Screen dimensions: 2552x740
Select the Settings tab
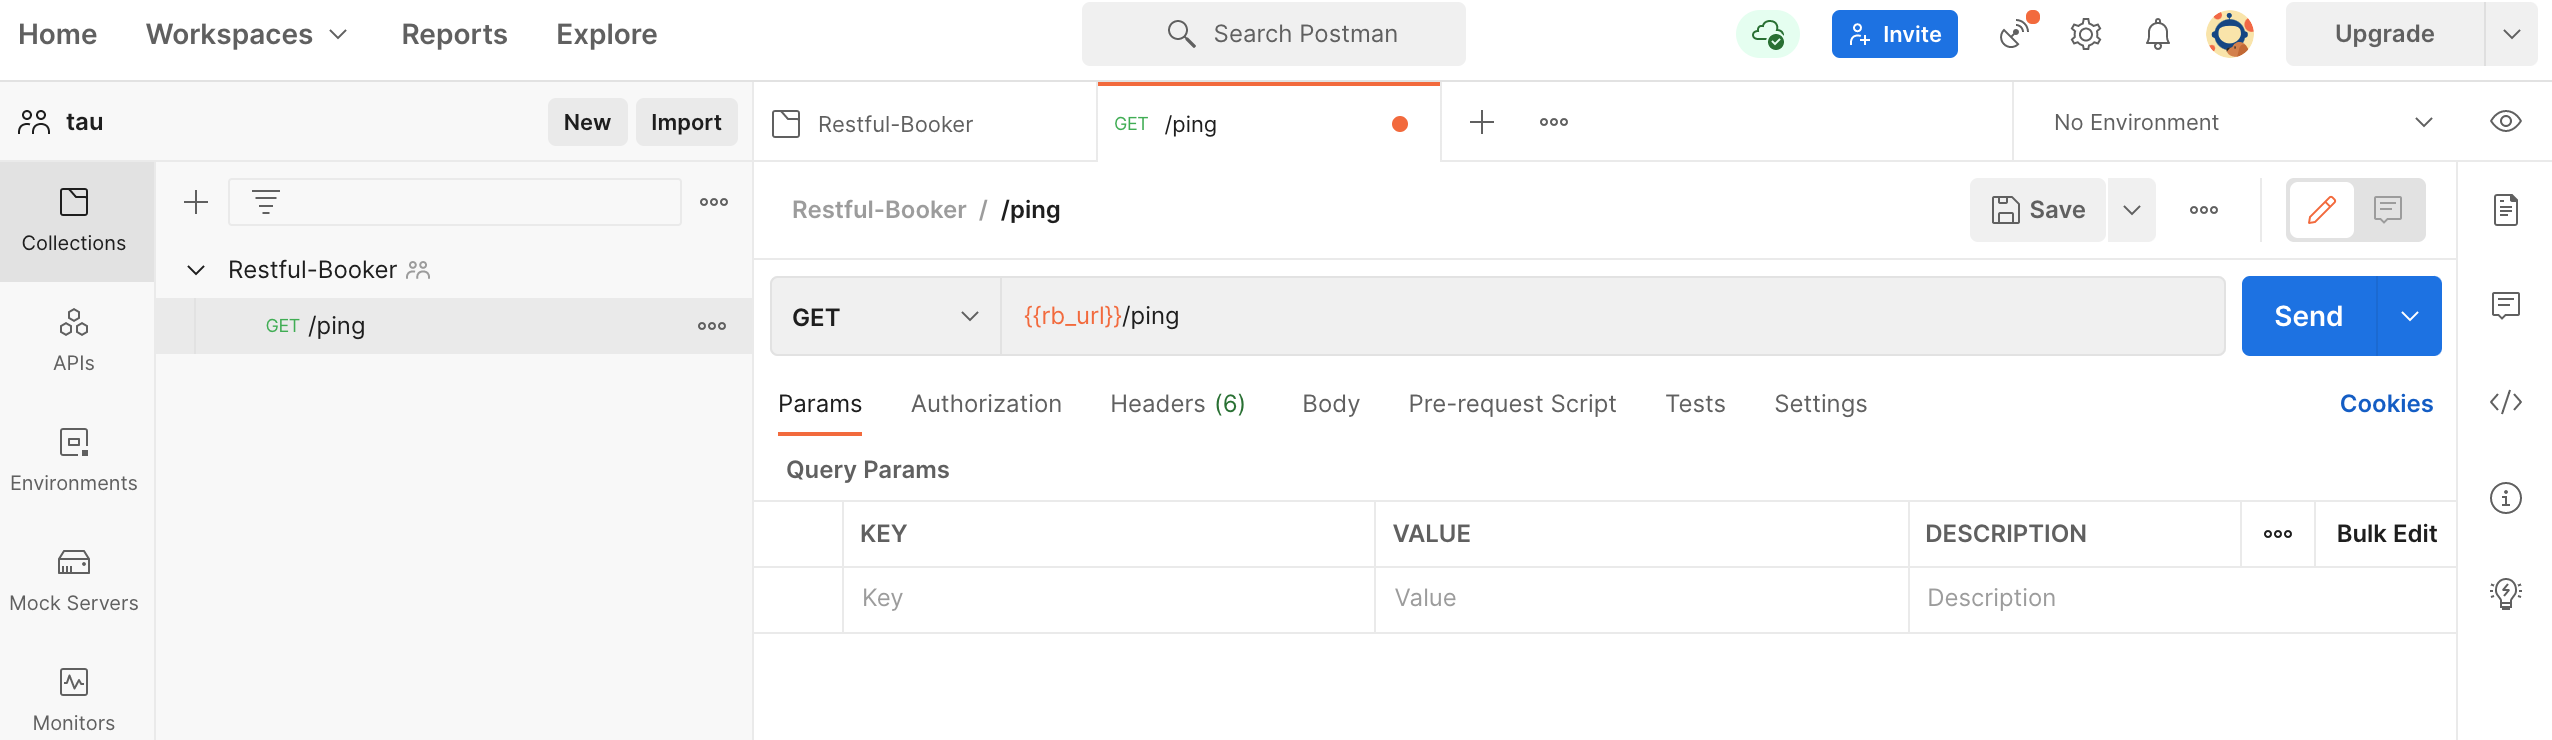pos(1820,404)
